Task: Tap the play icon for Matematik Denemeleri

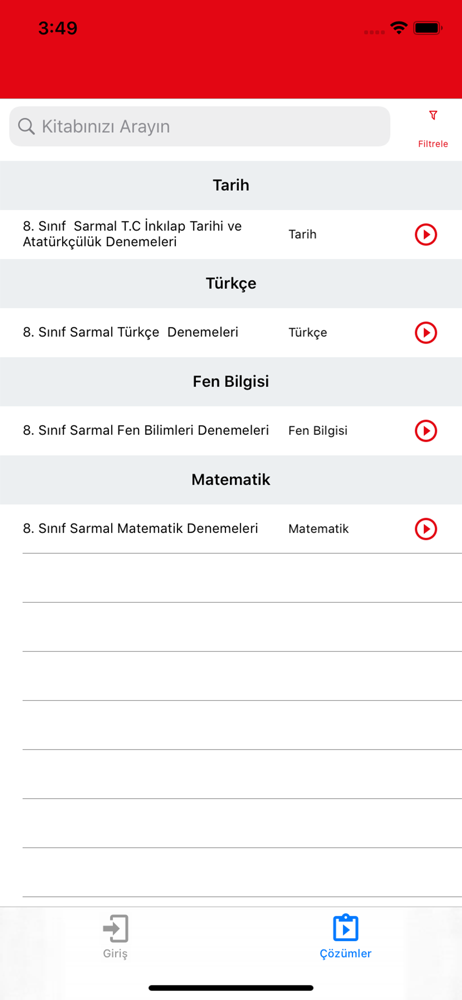Action: pyautogui.click(x=426, y=529)
